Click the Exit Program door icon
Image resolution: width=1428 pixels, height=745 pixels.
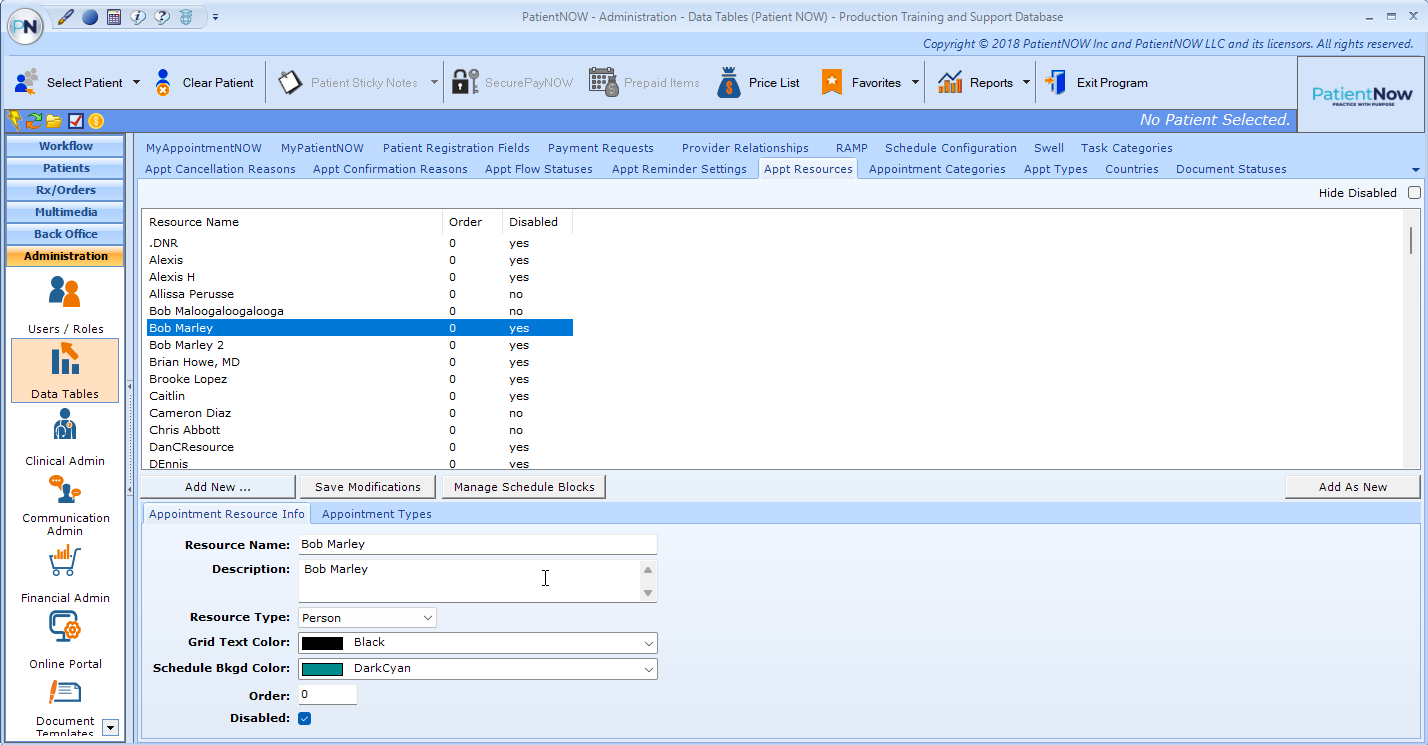point(1057,81)
